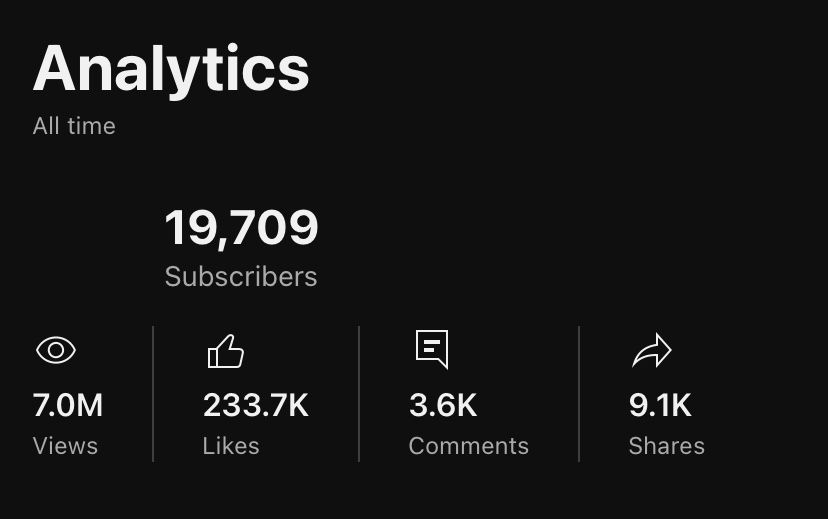Open the Views label
The width and height of the screenshot is (828, 519).
pos(65,446)
